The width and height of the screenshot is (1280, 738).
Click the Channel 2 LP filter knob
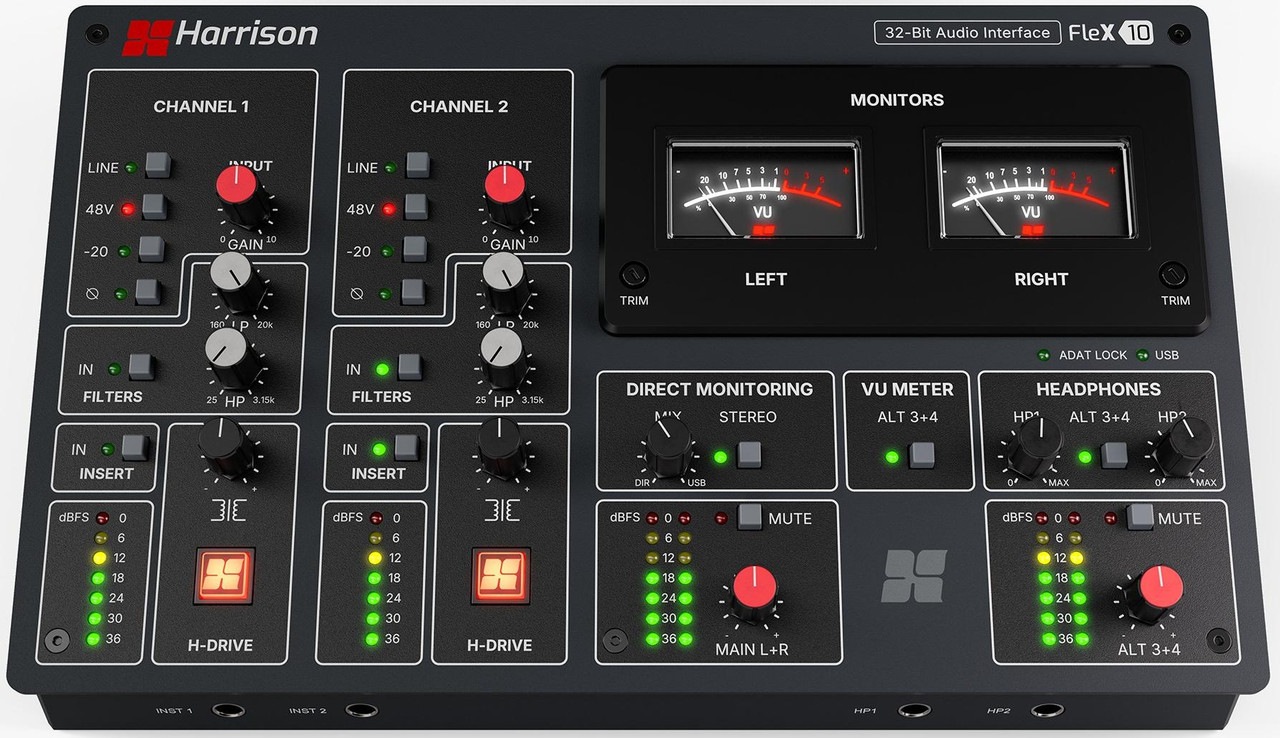tap(504, 282)
